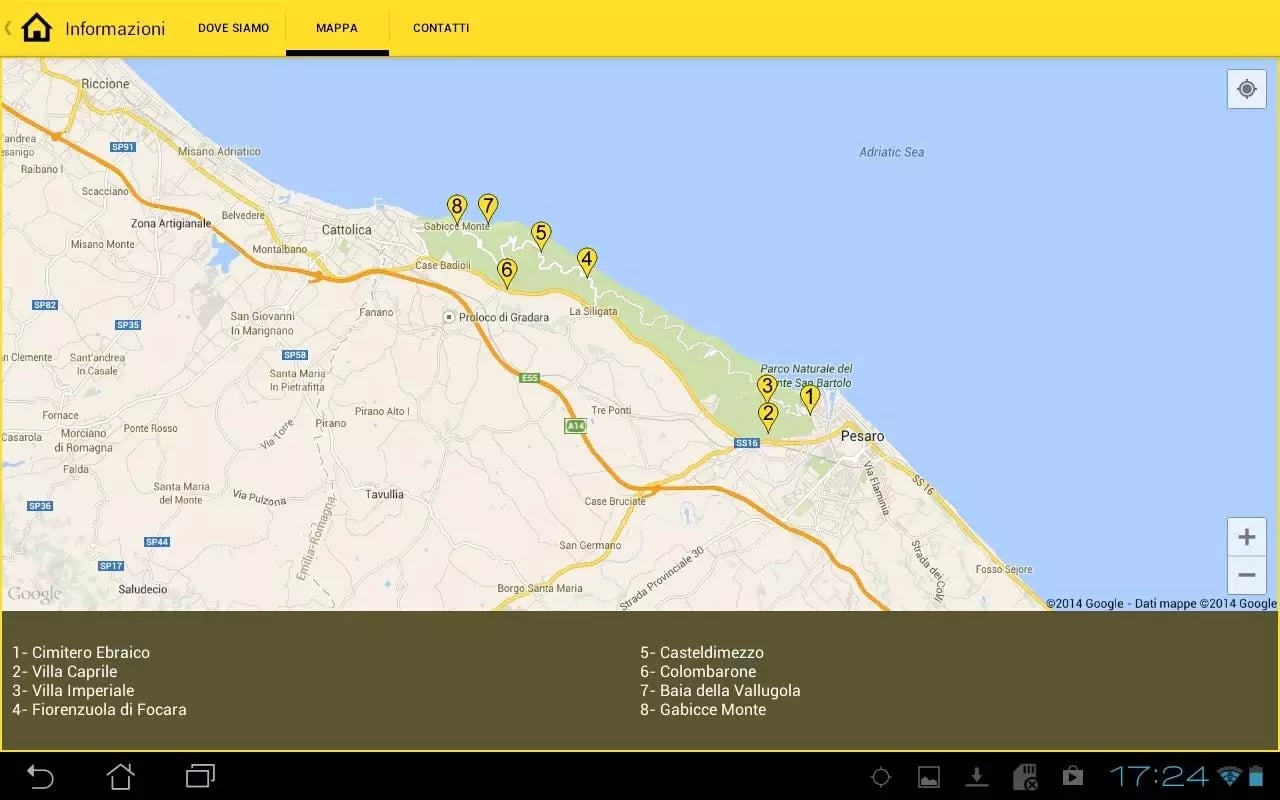
Task: Tap the Google logo on the map
Action: pyautogui.click(x=34, y=594)
